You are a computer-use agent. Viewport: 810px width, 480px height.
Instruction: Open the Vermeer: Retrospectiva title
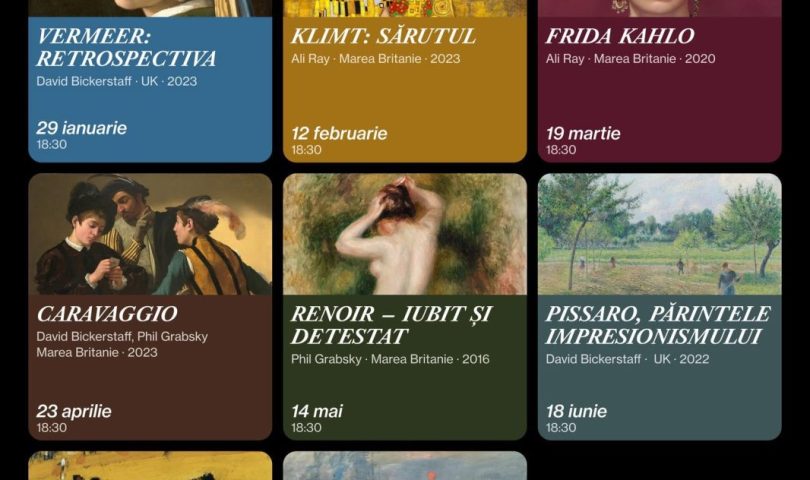click(x=127, y=47)
